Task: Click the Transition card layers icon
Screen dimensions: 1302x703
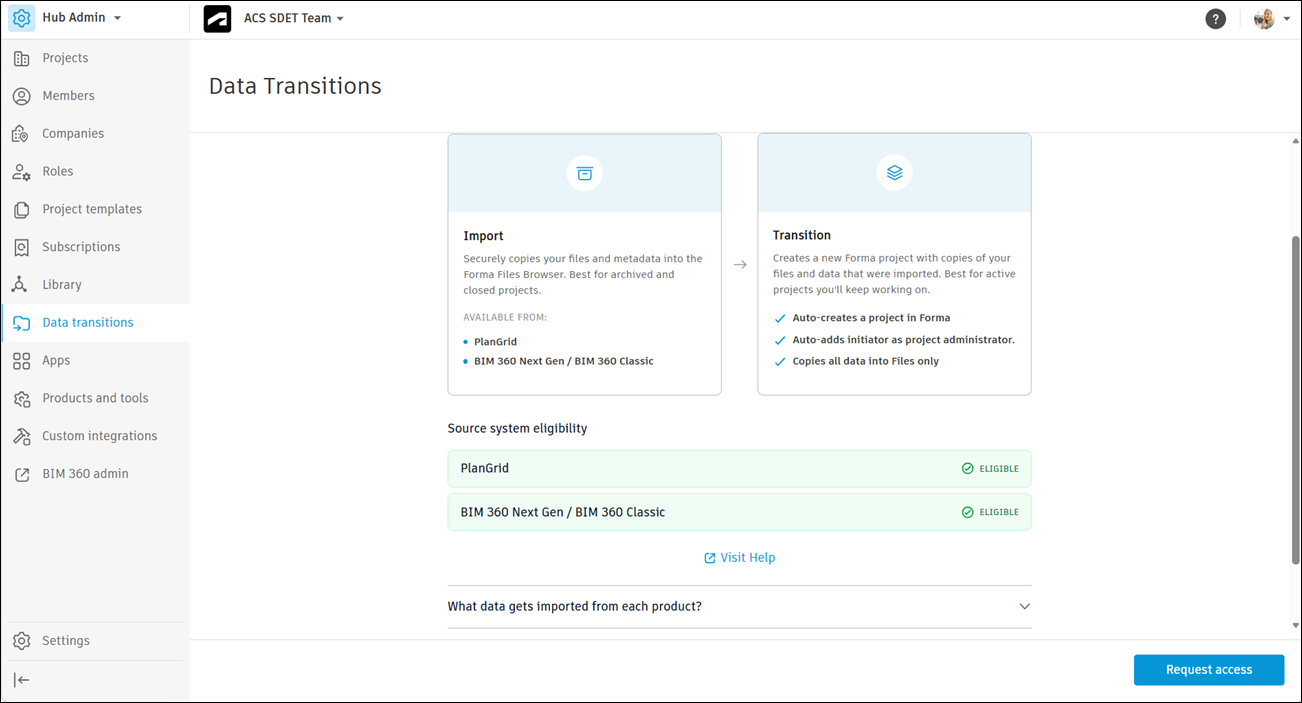Action: (x=895, y=173)
